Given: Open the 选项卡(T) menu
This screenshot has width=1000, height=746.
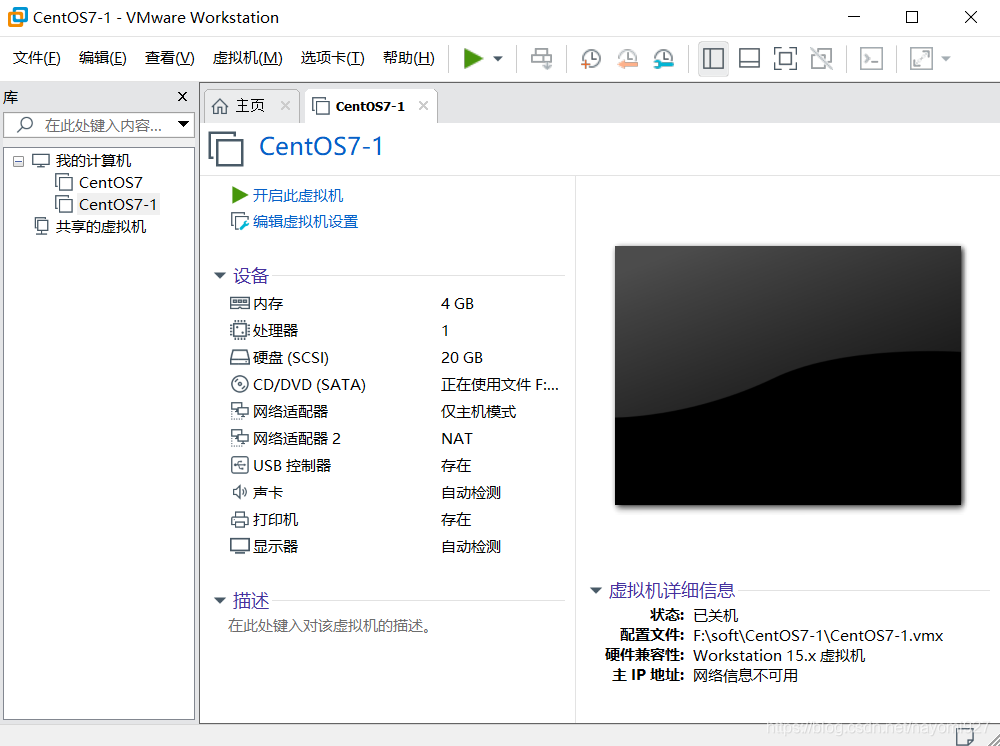Looking at the screenshot, I should 332,58.
